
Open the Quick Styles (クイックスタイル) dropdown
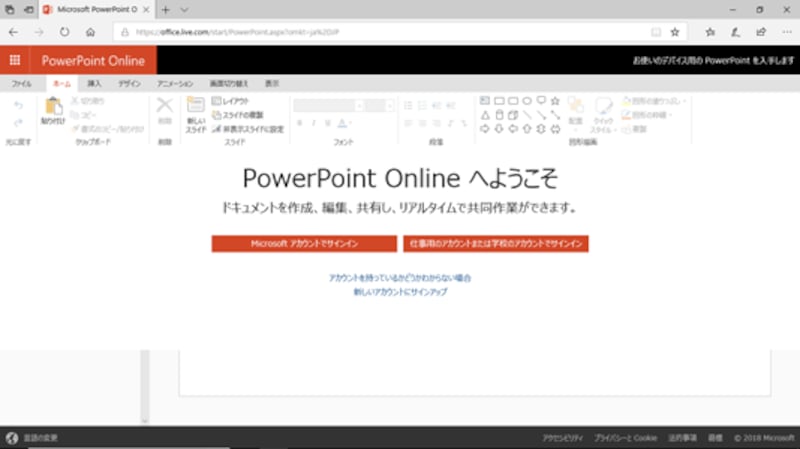[x=603, y=115]
